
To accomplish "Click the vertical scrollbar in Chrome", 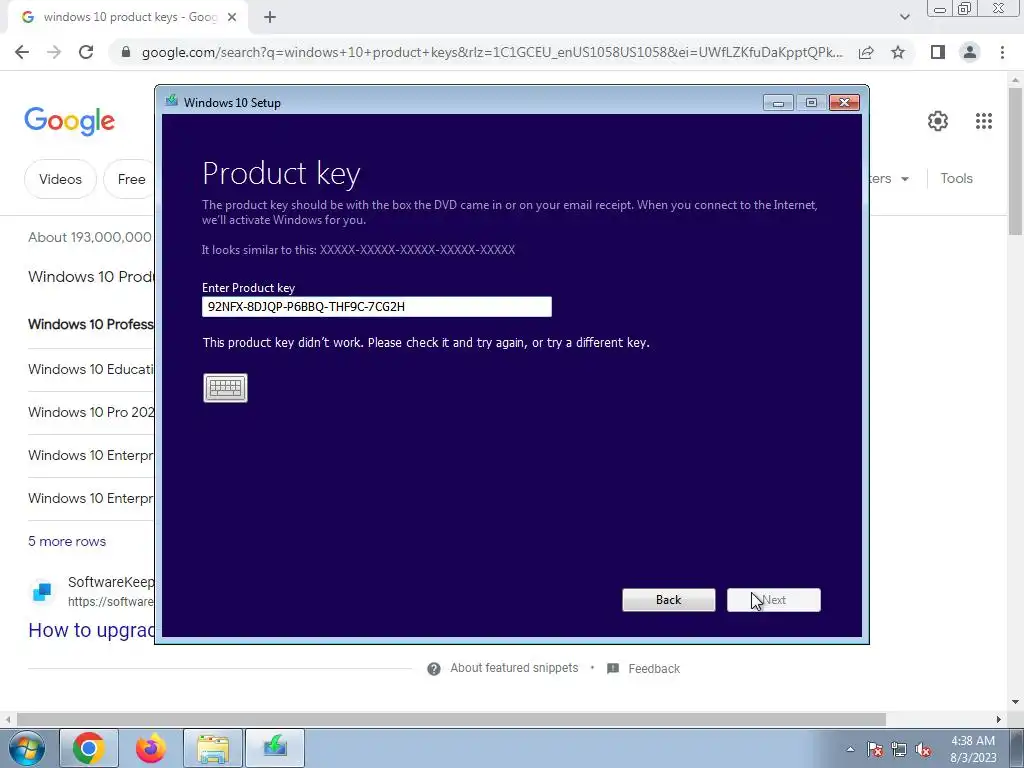I will pos(1016,161).
